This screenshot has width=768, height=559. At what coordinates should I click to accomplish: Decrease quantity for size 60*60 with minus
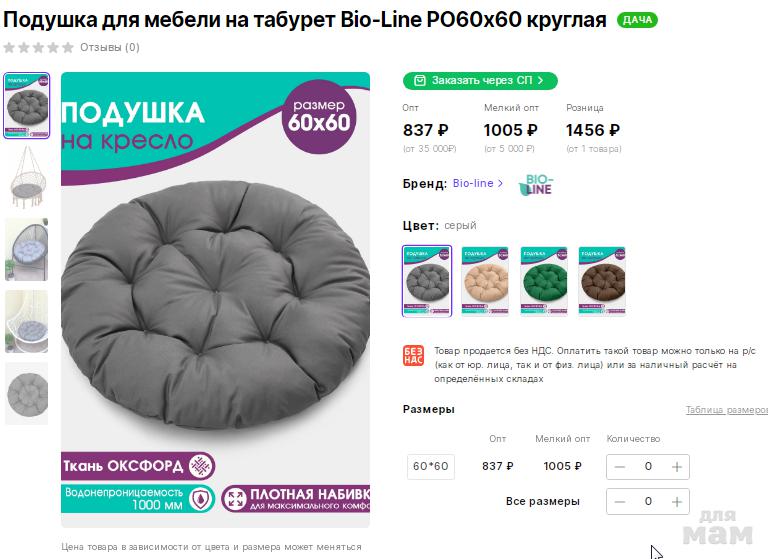point(620,467)
